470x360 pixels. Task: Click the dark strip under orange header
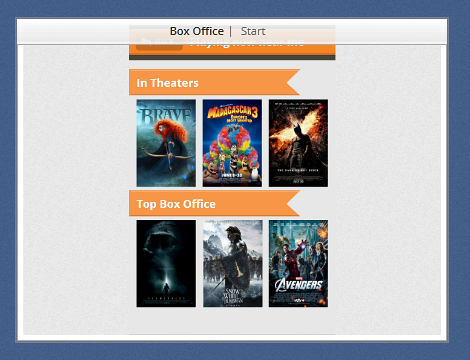tap(232, 58)
